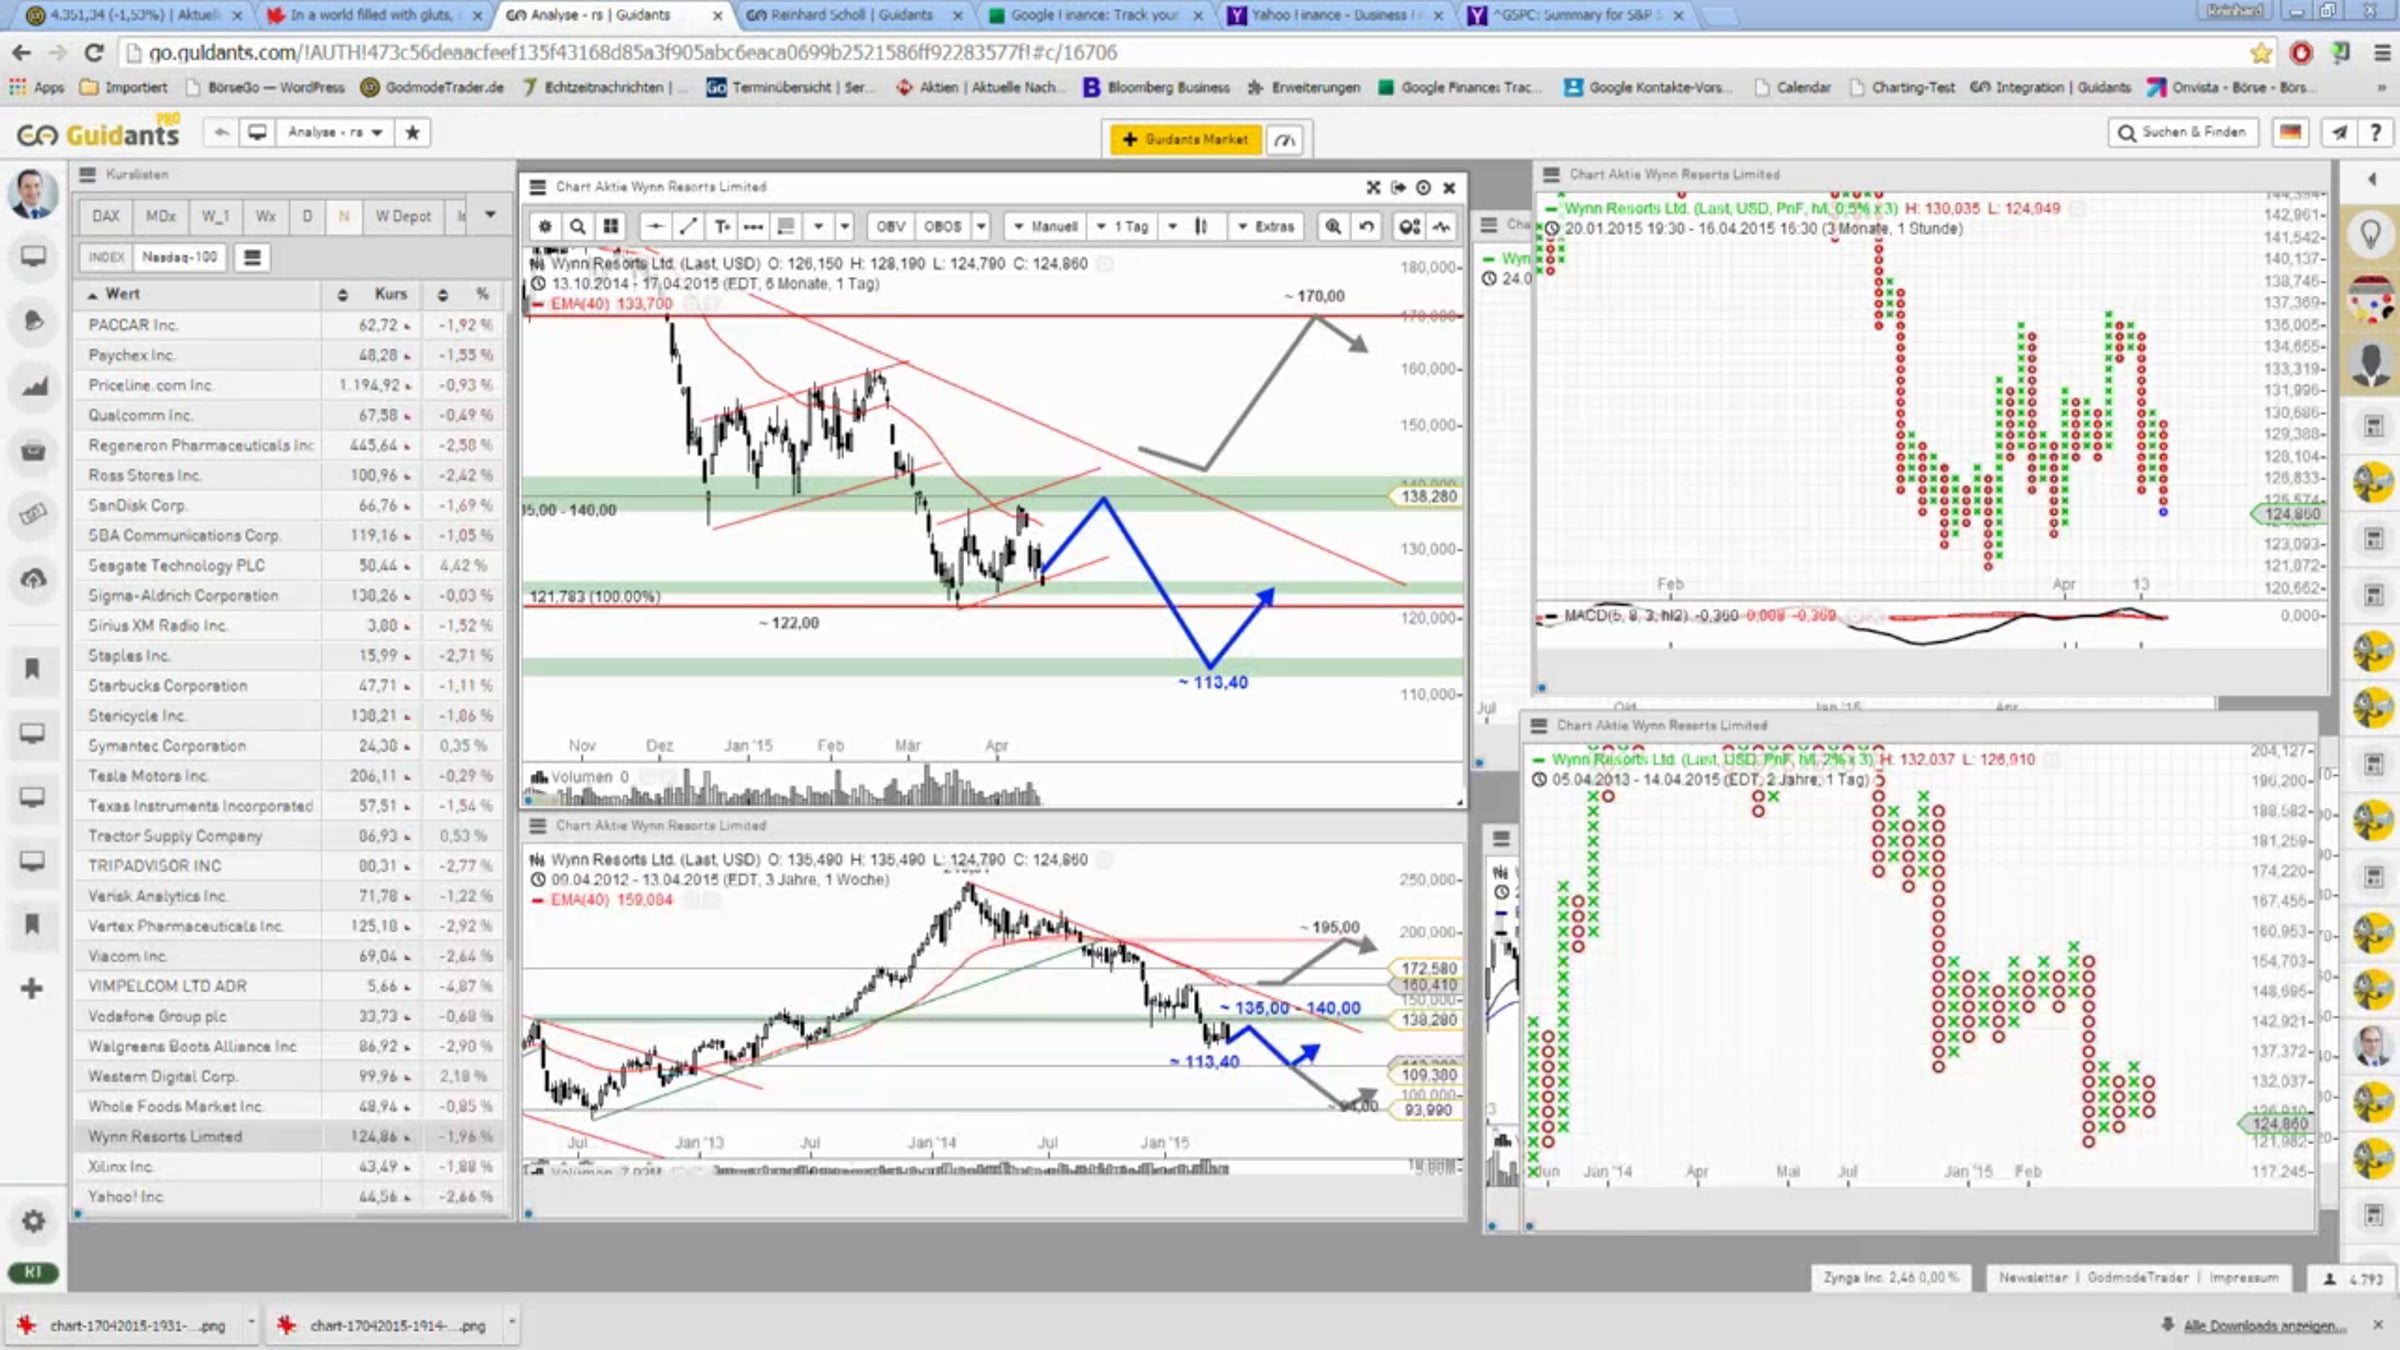The width and height of the screenshot is (2400, 1350).
Task: Click the chart toolbar search magnifier icon
Action: click(577, 227)
